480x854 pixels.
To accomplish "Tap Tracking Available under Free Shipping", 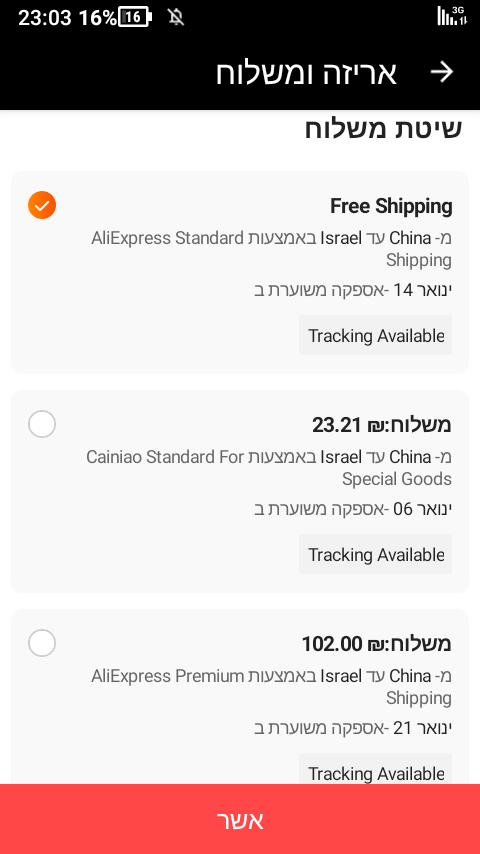I will 375,336.
